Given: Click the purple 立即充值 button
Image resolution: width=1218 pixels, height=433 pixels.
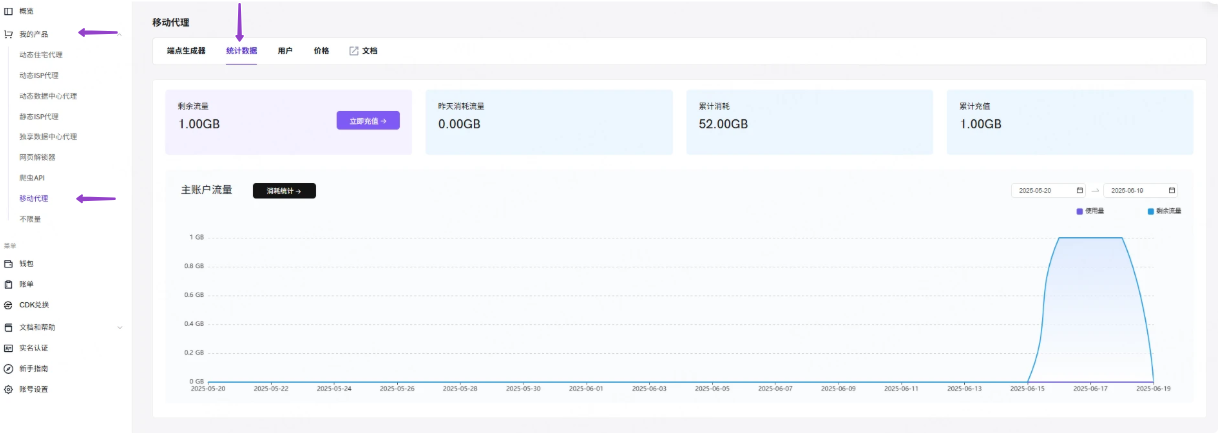Looking at the screenshot, I should [x=368, y=121].
